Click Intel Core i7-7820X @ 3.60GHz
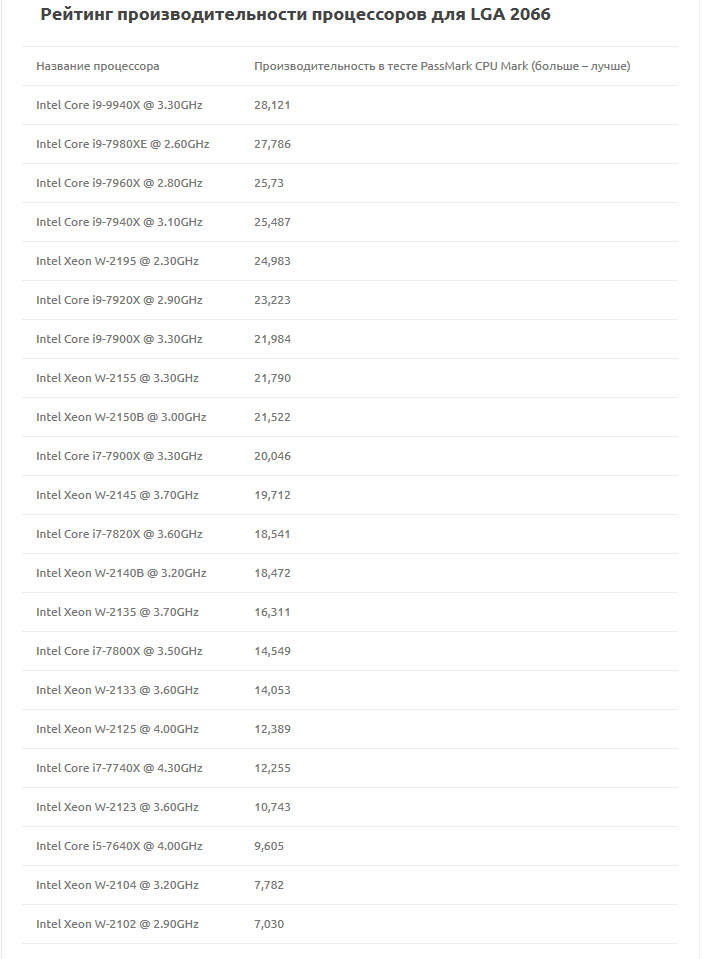Image resolution: width=703 pixels, height=959 pixels. pyautogui.click(x=119, y=534)
